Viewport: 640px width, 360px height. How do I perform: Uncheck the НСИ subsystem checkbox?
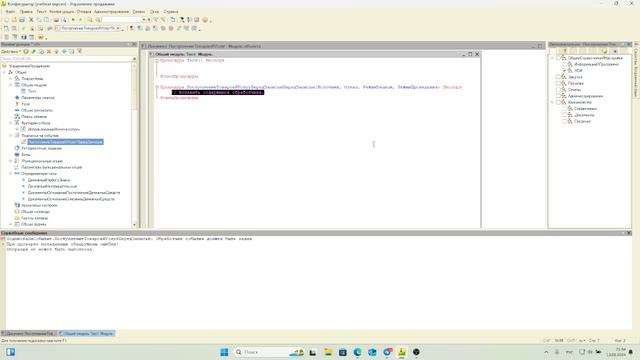pyautogui.click(x=565, y=71)
